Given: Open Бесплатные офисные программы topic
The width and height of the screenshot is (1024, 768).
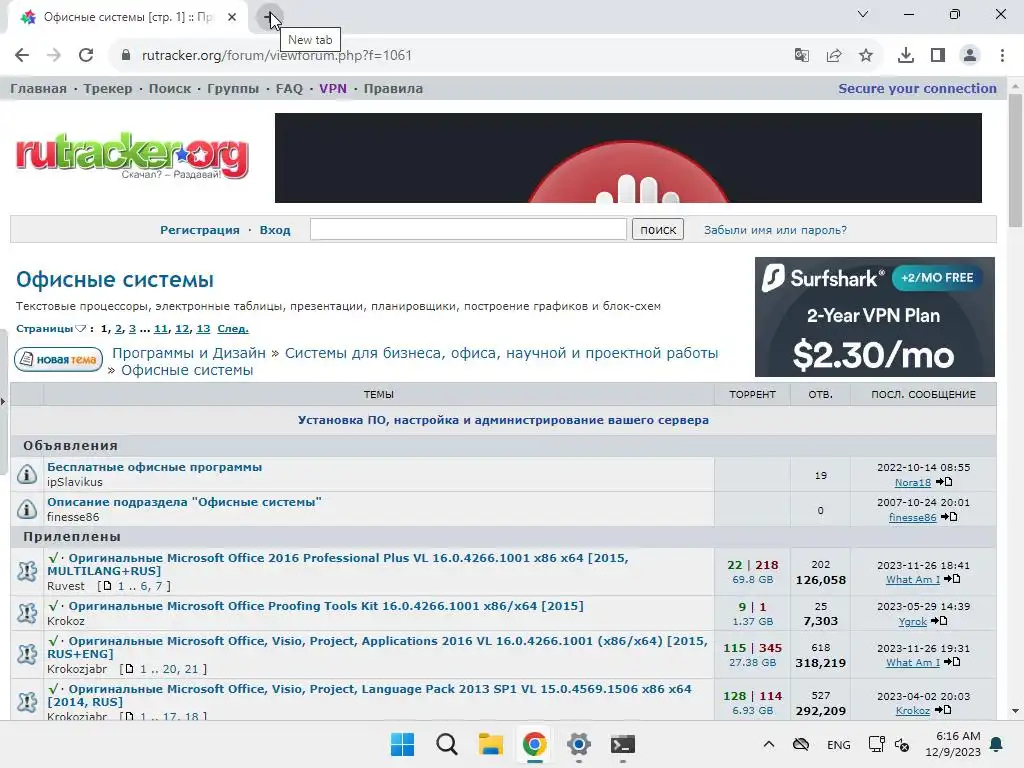Looking at the screenshot, I should (154, 467).
